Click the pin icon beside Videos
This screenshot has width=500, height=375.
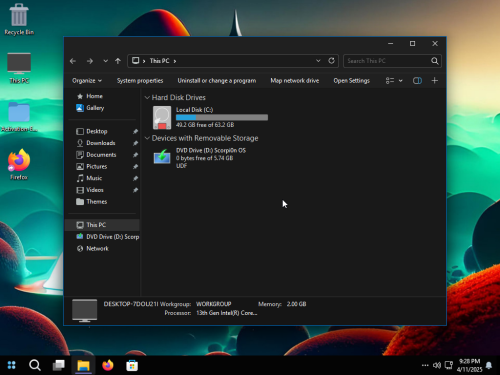[135, 190]
